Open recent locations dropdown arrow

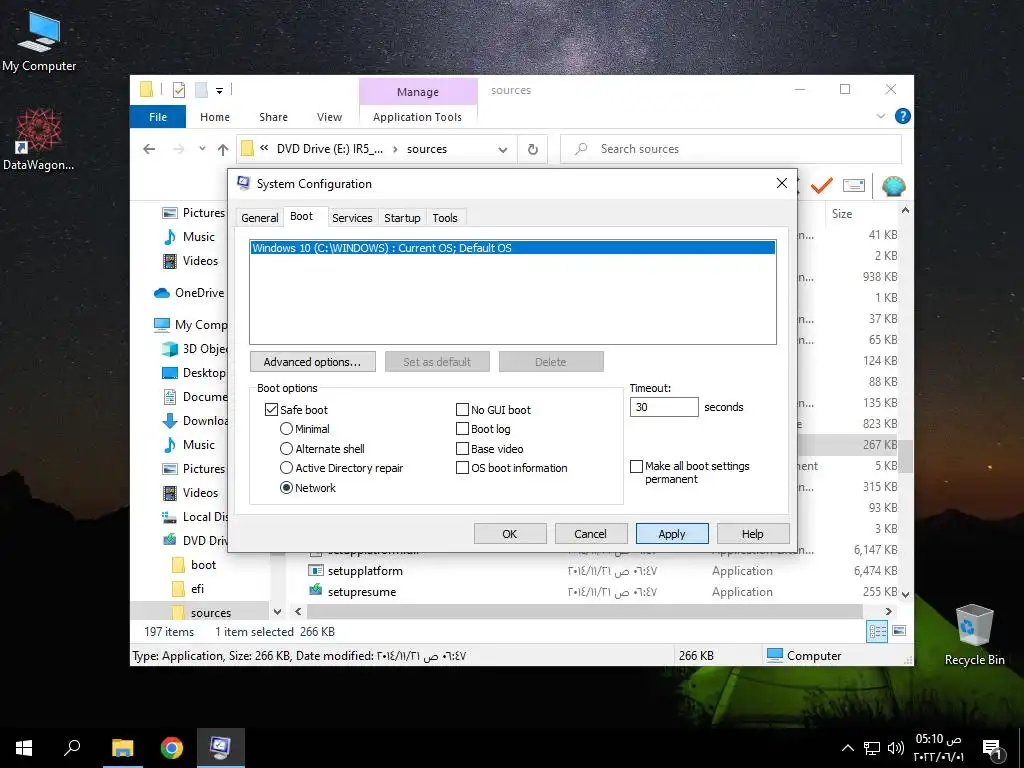pos(202,149)
